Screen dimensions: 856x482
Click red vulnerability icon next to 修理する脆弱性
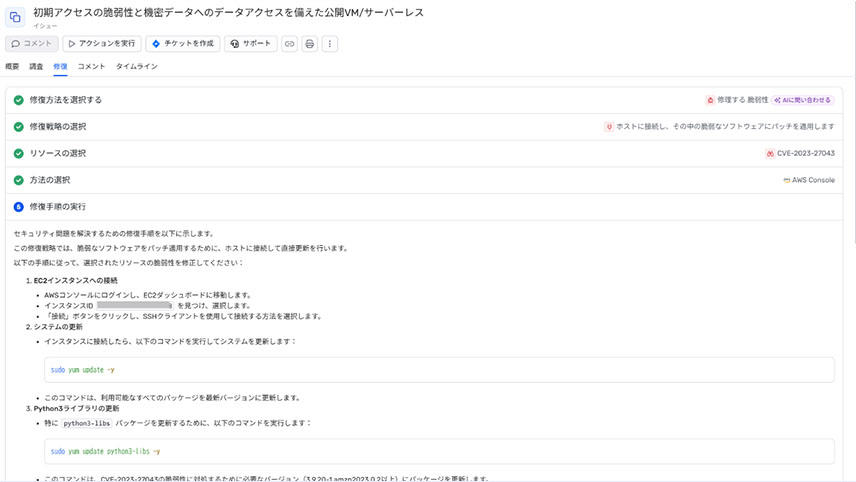(710, 100)
